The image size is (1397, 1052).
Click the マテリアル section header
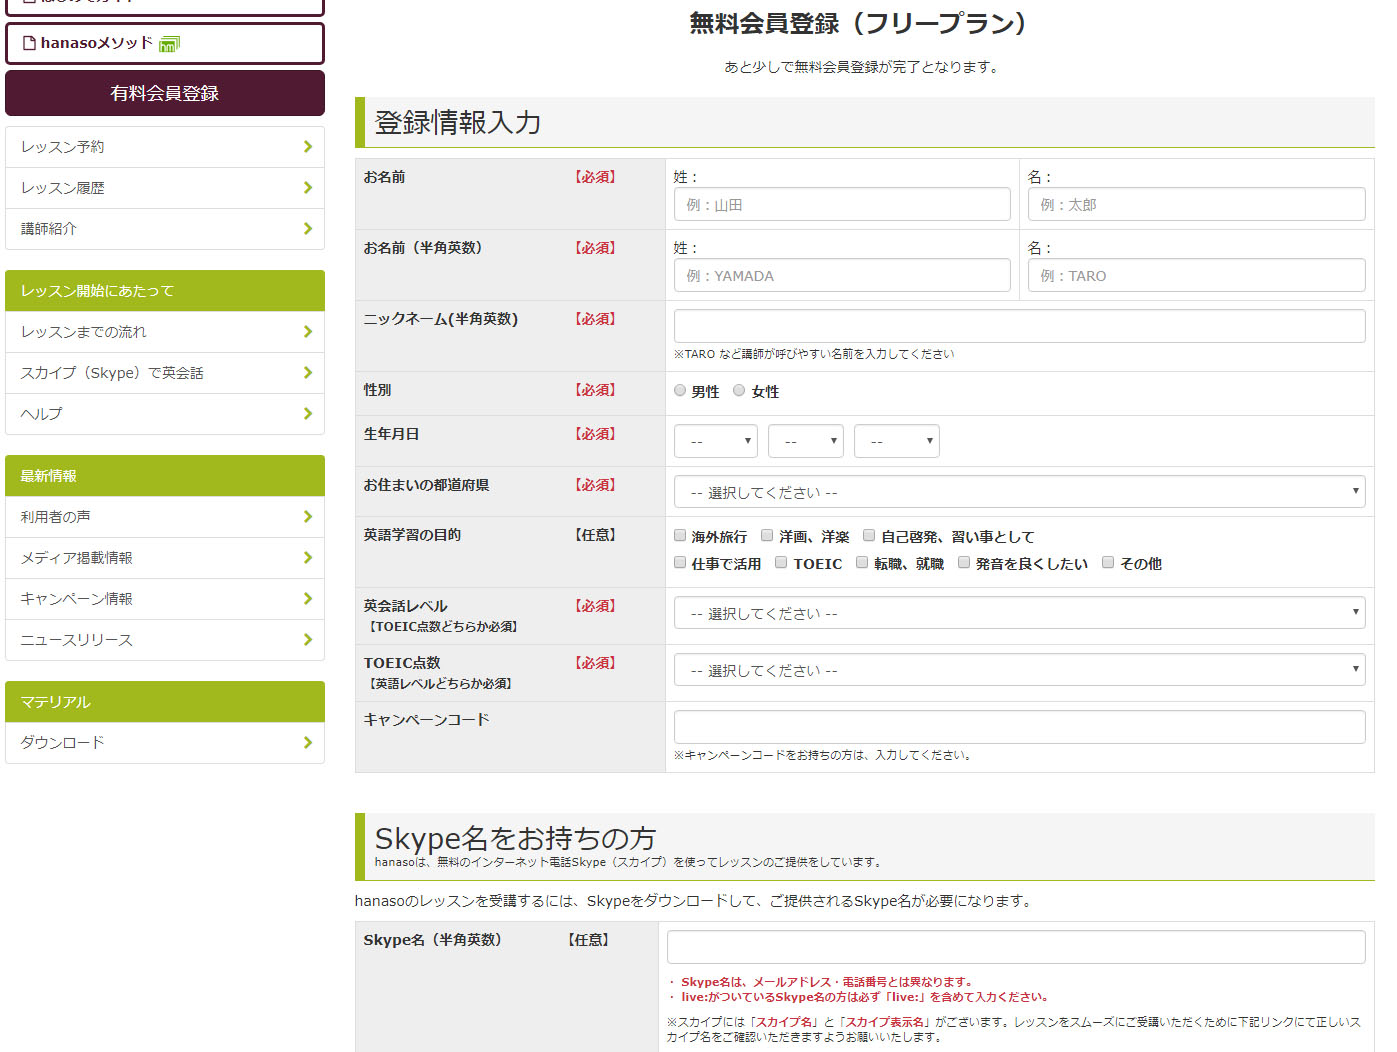[x=165, y=702]
